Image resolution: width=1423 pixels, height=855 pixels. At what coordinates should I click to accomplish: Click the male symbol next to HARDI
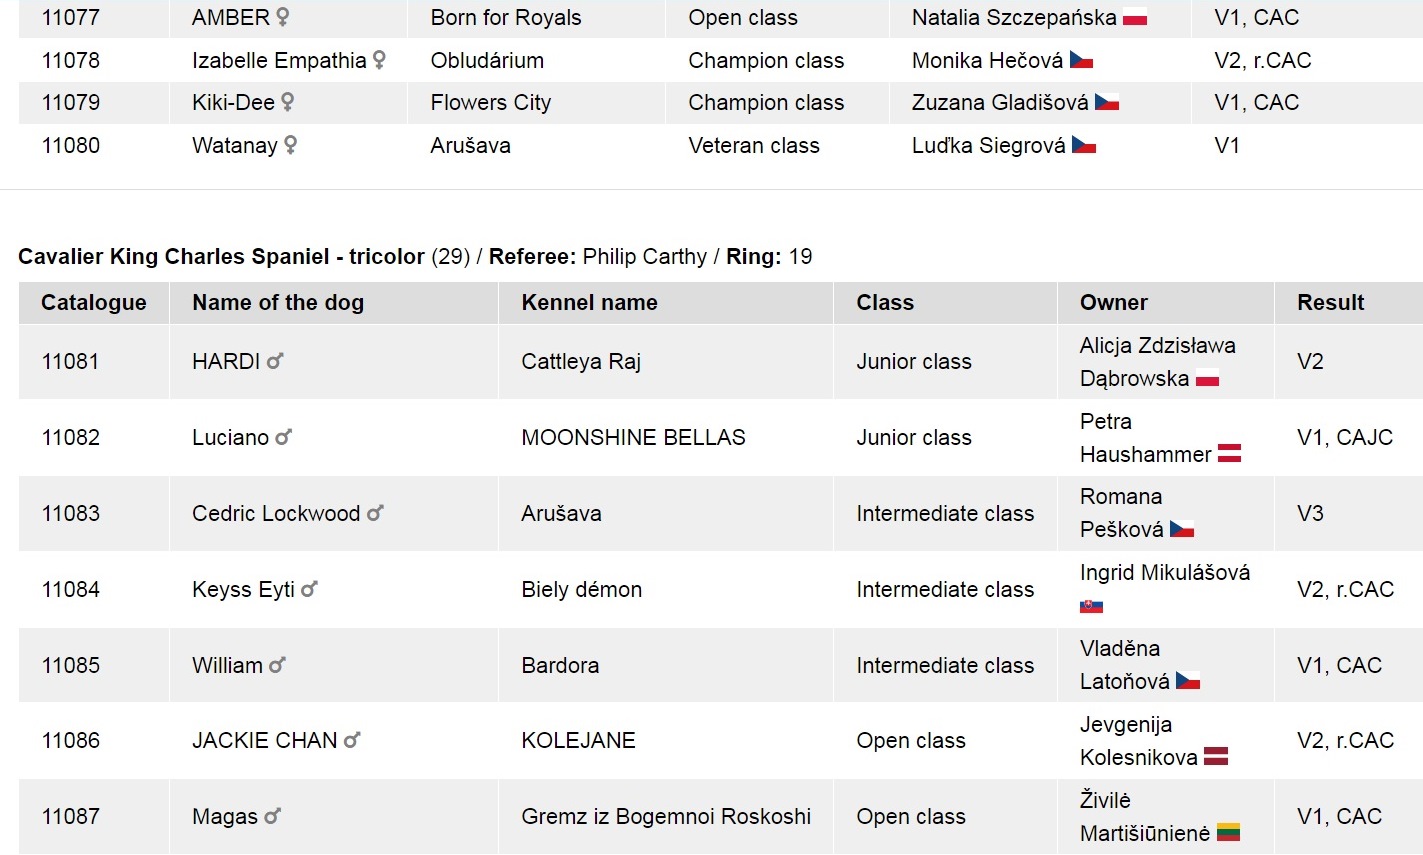tap(275, 361)
